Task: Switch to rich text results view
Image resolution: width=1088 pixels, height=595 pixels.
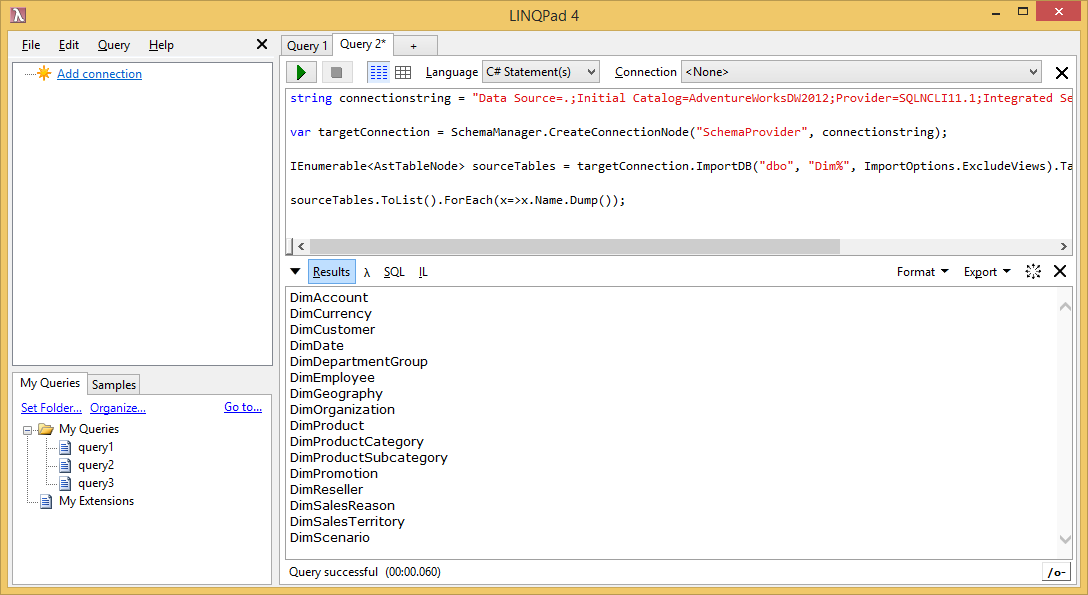Action: pyautogui.click(x=378, y=72)
